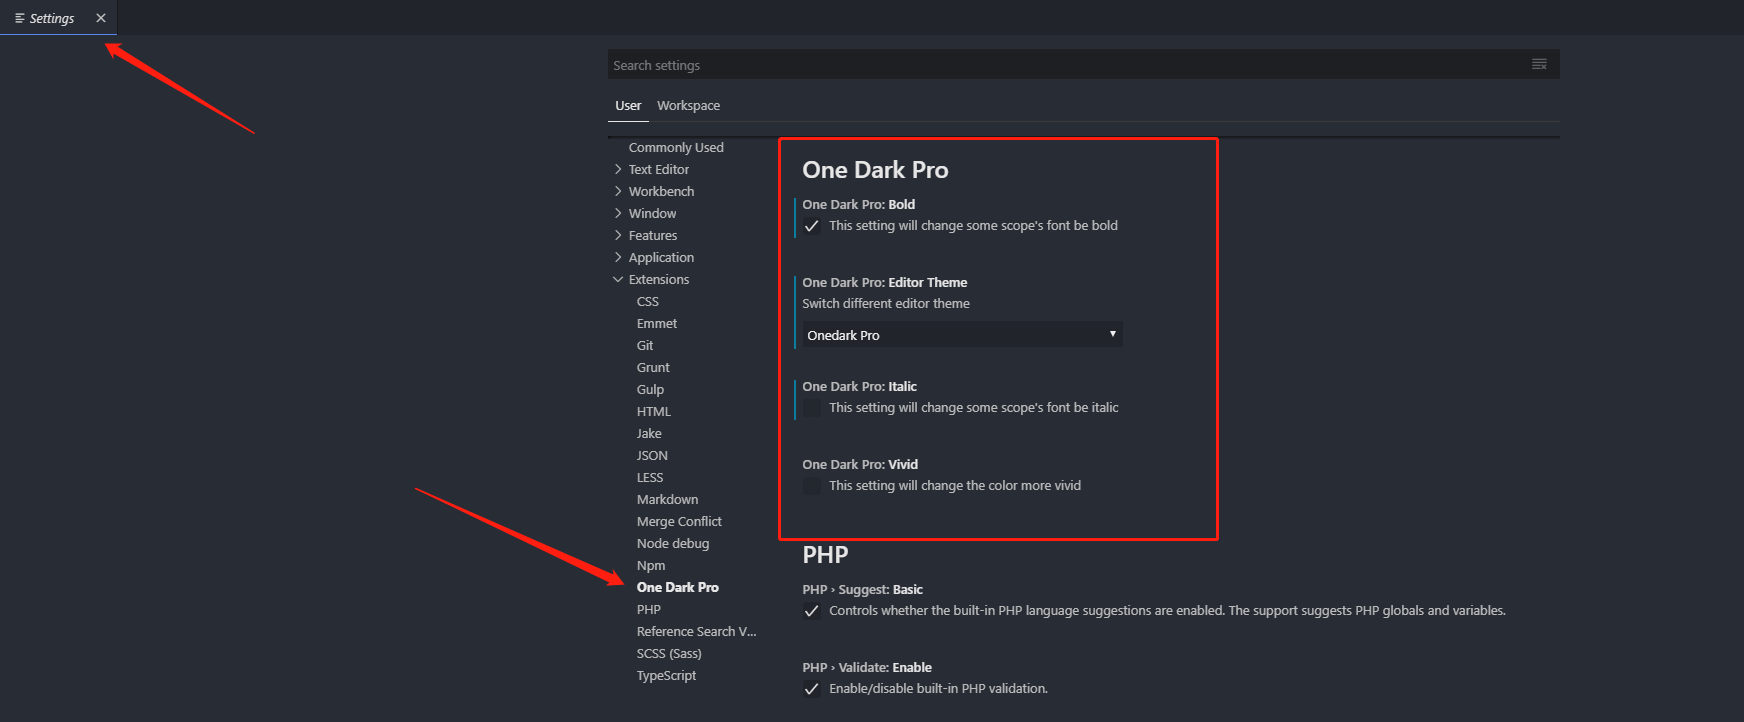Viewport: 1744px width, 722px height.
Task: Click 'Switch different editor theme' description
Action: tap(886, 303)
